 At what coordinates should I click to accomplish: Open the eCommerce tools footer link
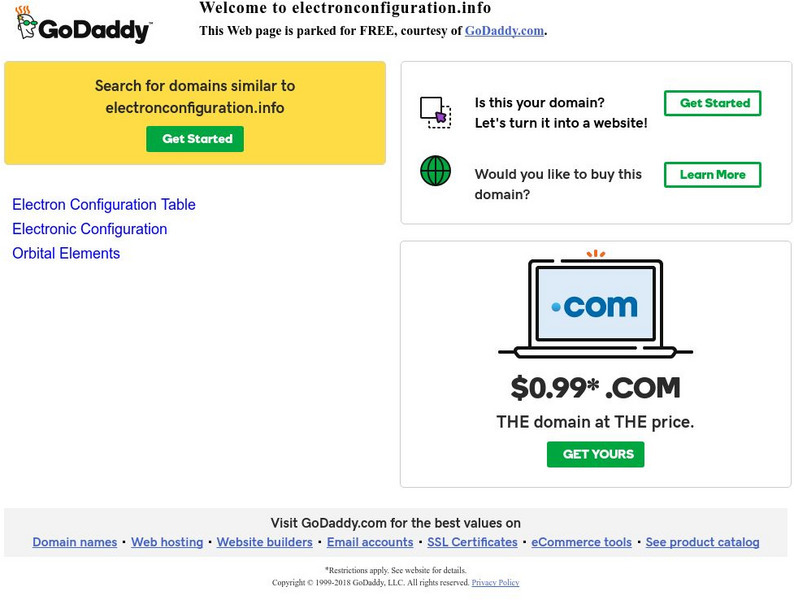(581, 542)
